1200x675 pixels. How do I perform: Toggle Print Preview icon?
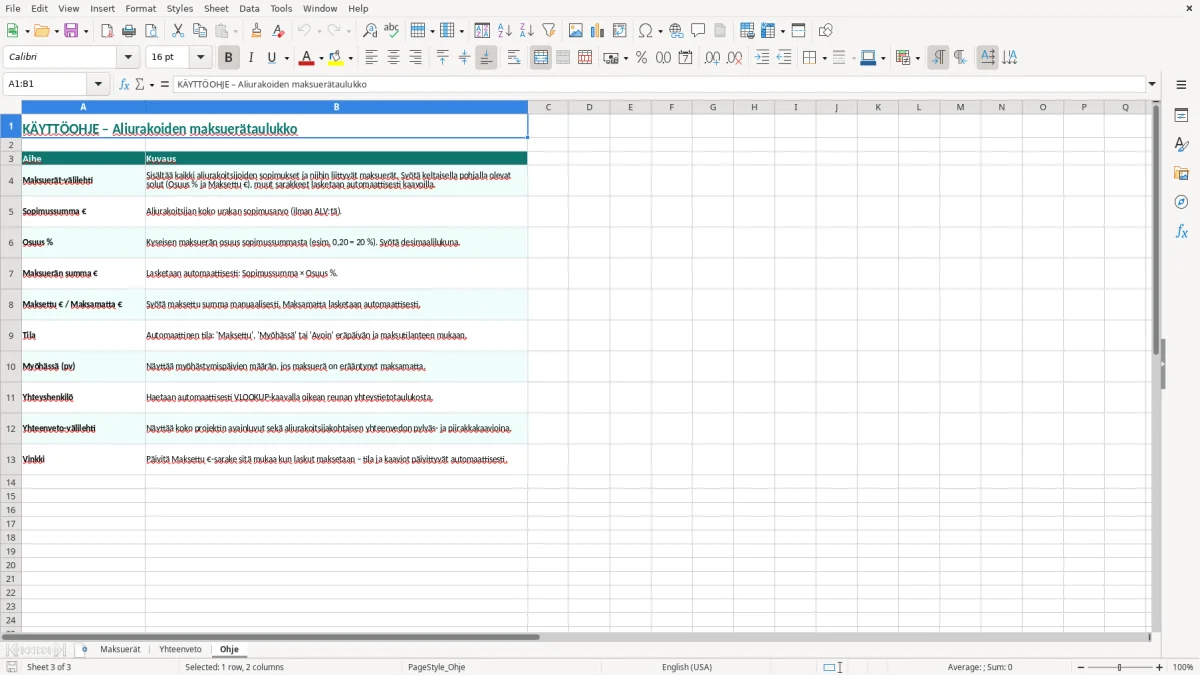(150, 31)
